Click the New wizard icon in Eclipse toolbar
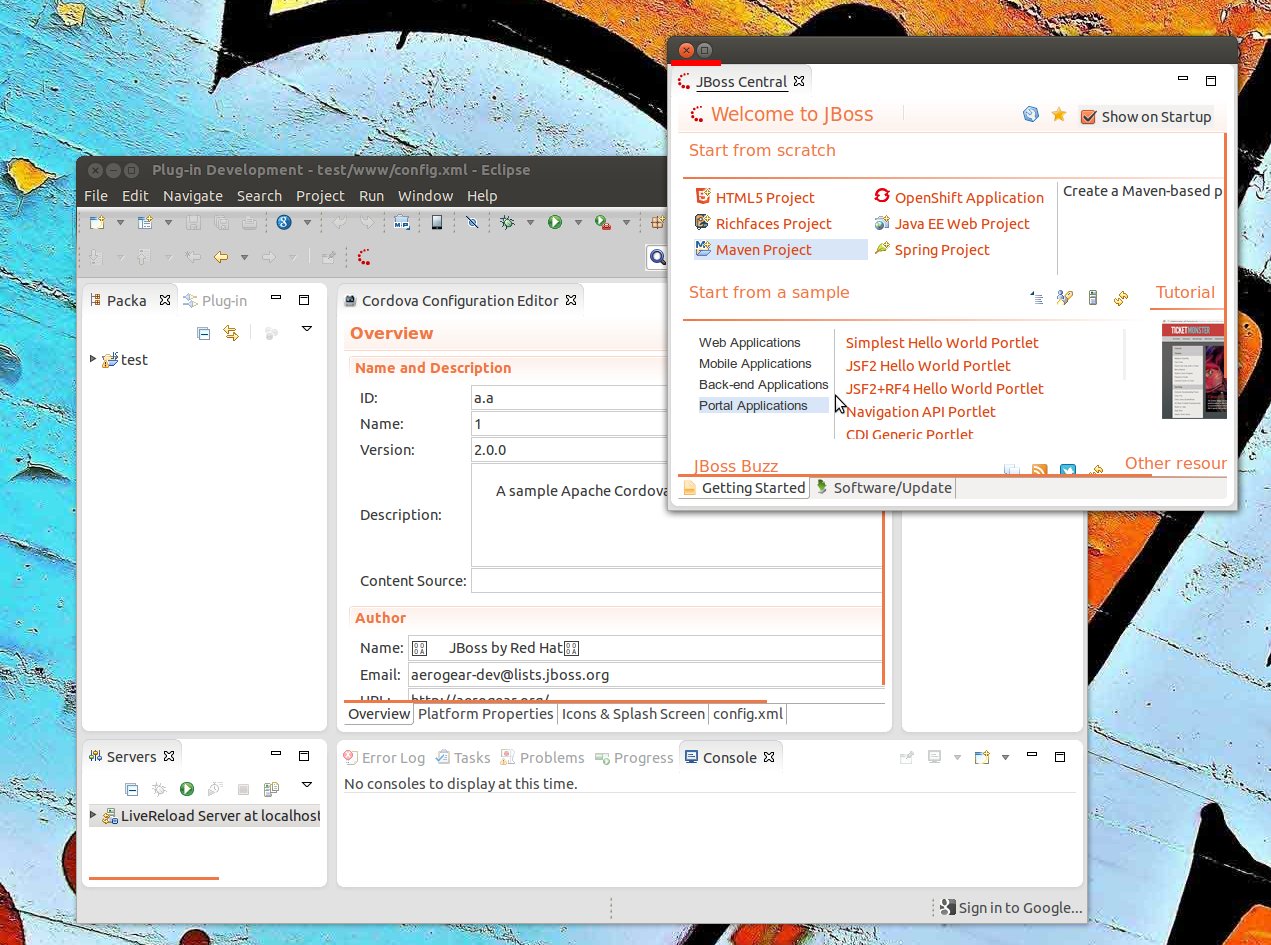This screenshot has width=1271, height=945. pyautogui.click(x=97, y=222)
